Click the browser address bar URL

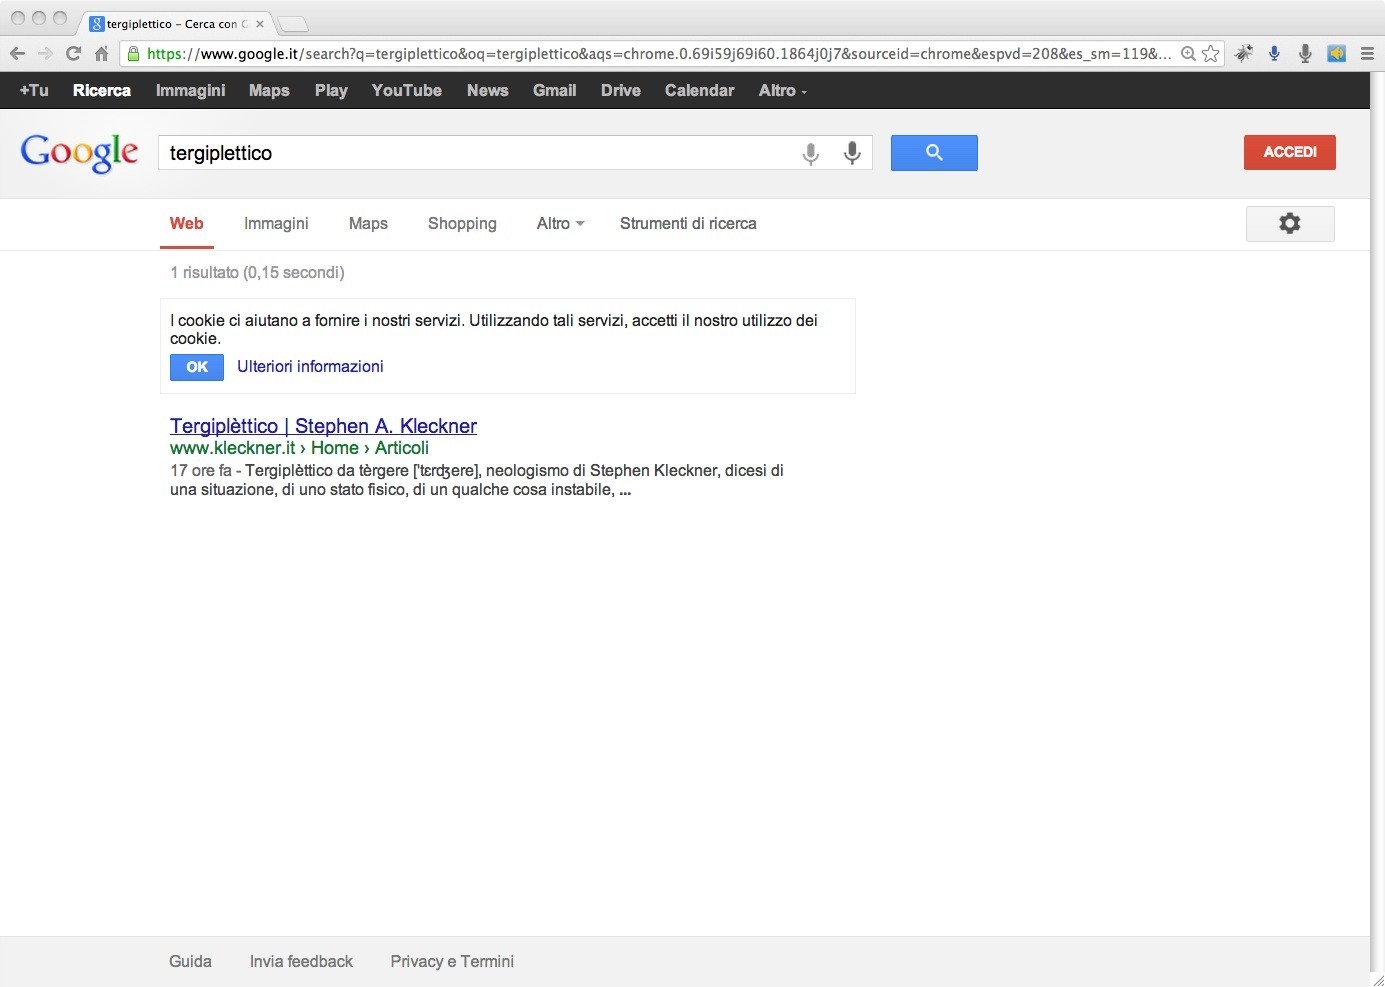(x=658, y=54)
